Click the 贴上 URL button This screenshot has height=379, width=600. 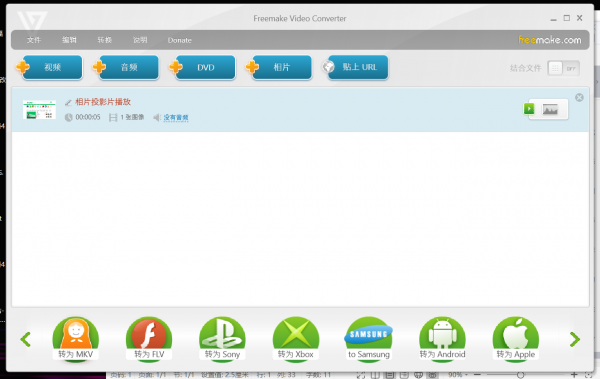click(356, 67)
